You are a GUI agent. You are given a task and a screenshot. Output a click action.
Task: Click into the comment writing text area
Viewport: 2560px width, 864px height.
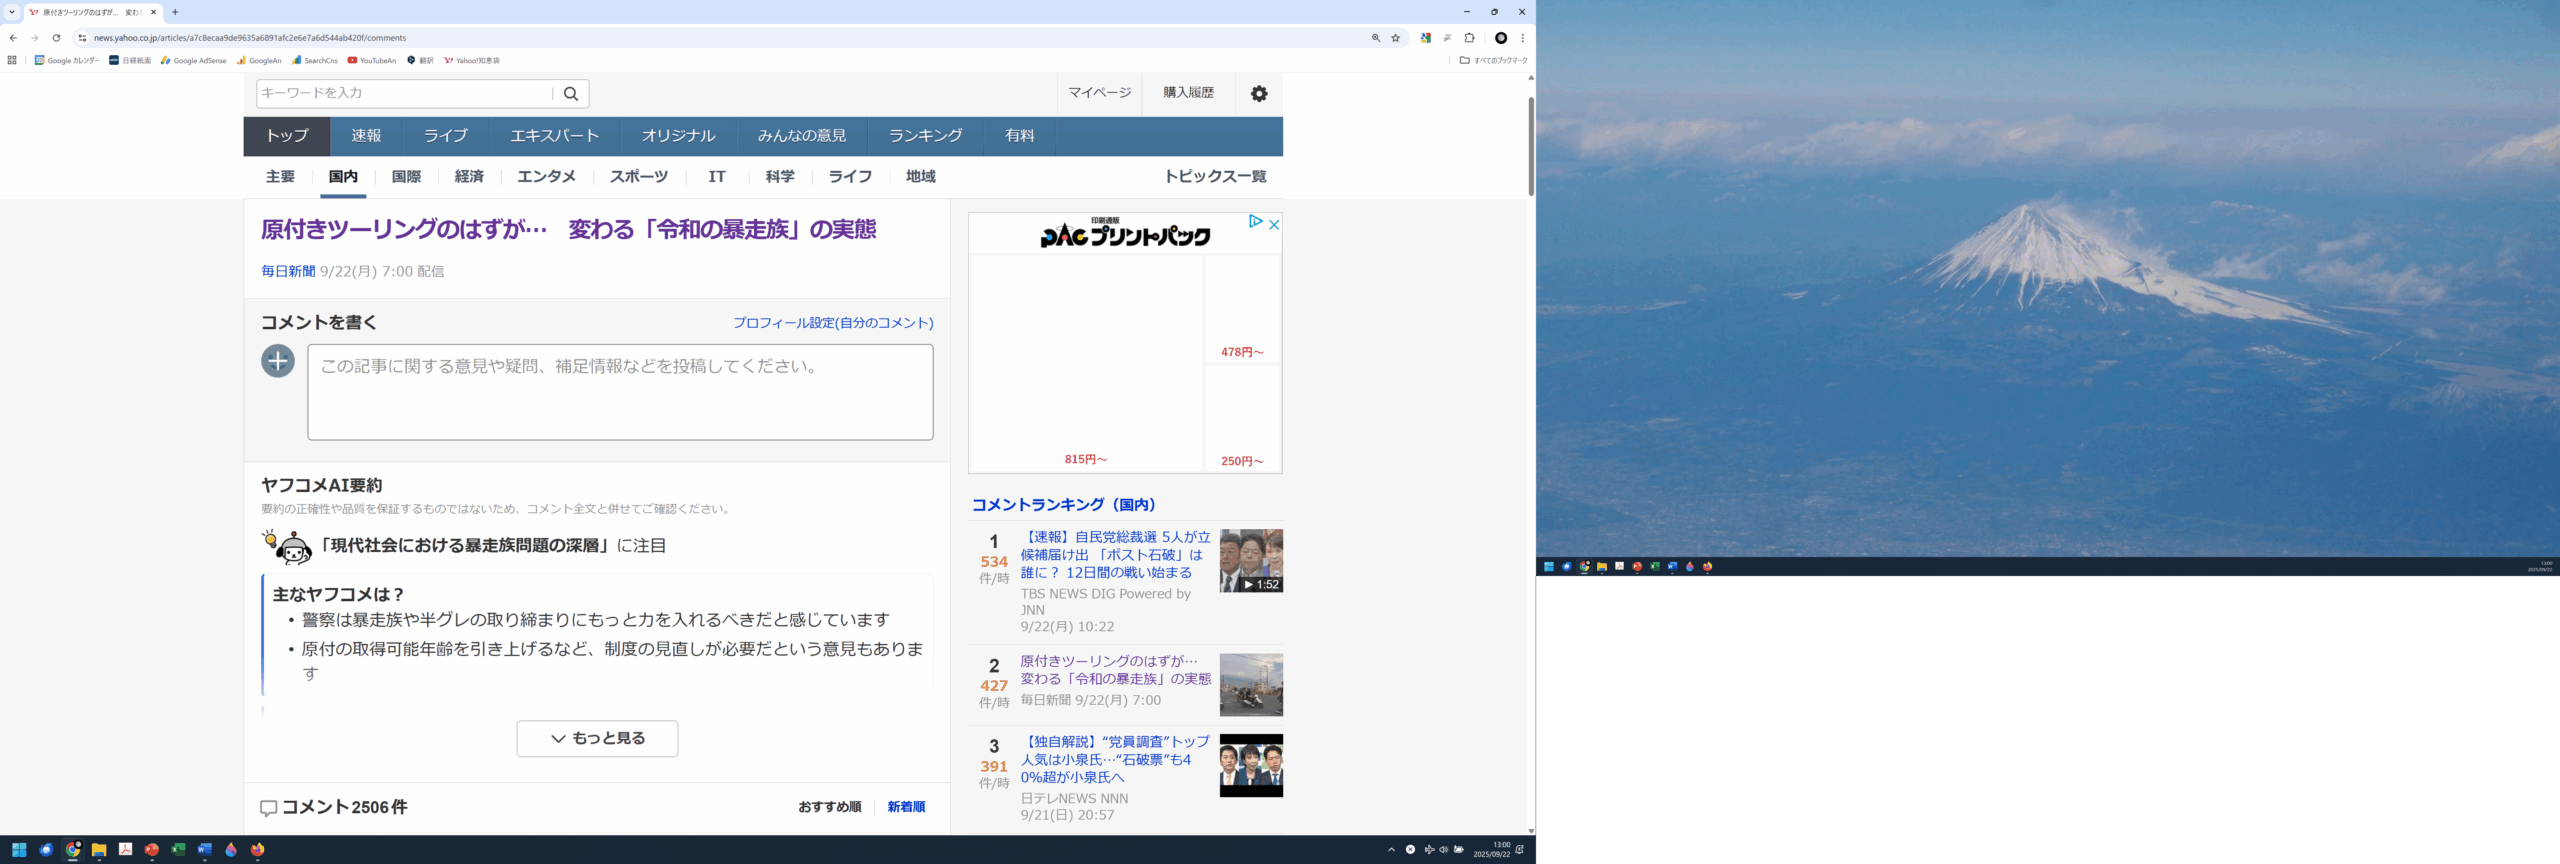620,392
